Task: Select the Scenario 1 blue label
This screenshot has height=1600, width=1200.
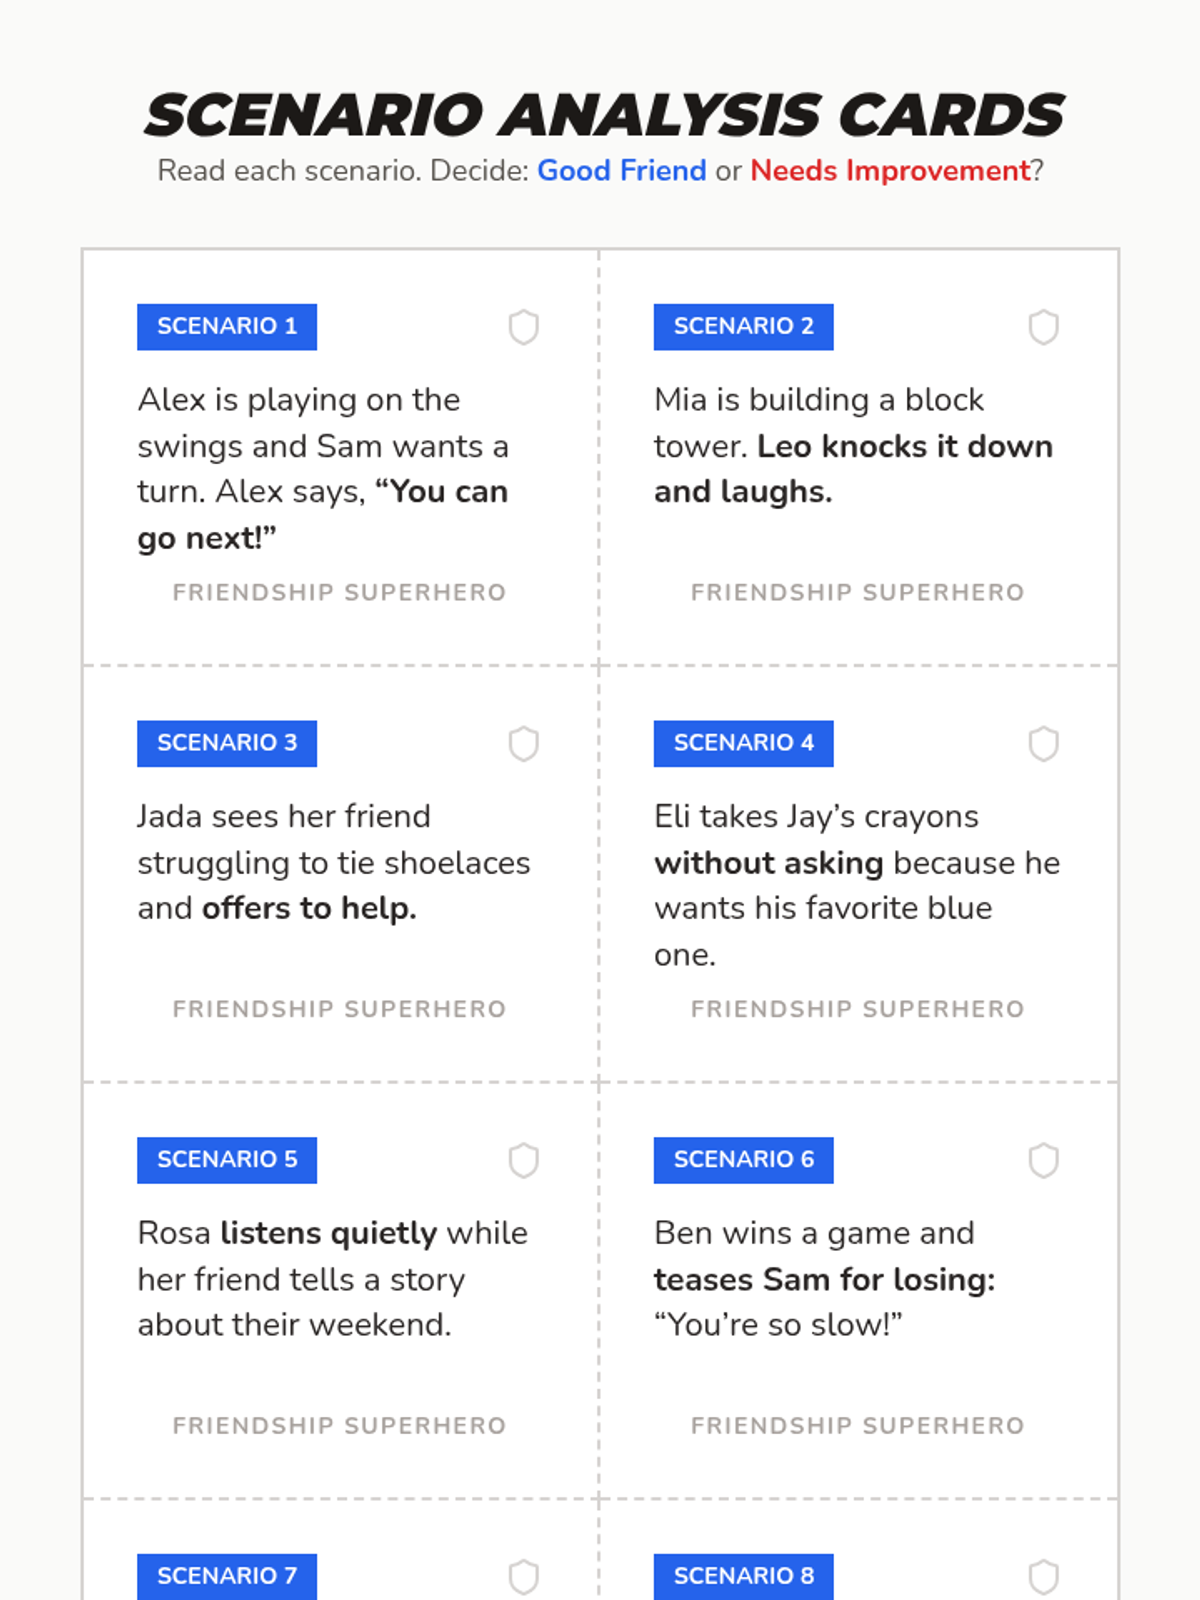Action: (x=227, y=327)
